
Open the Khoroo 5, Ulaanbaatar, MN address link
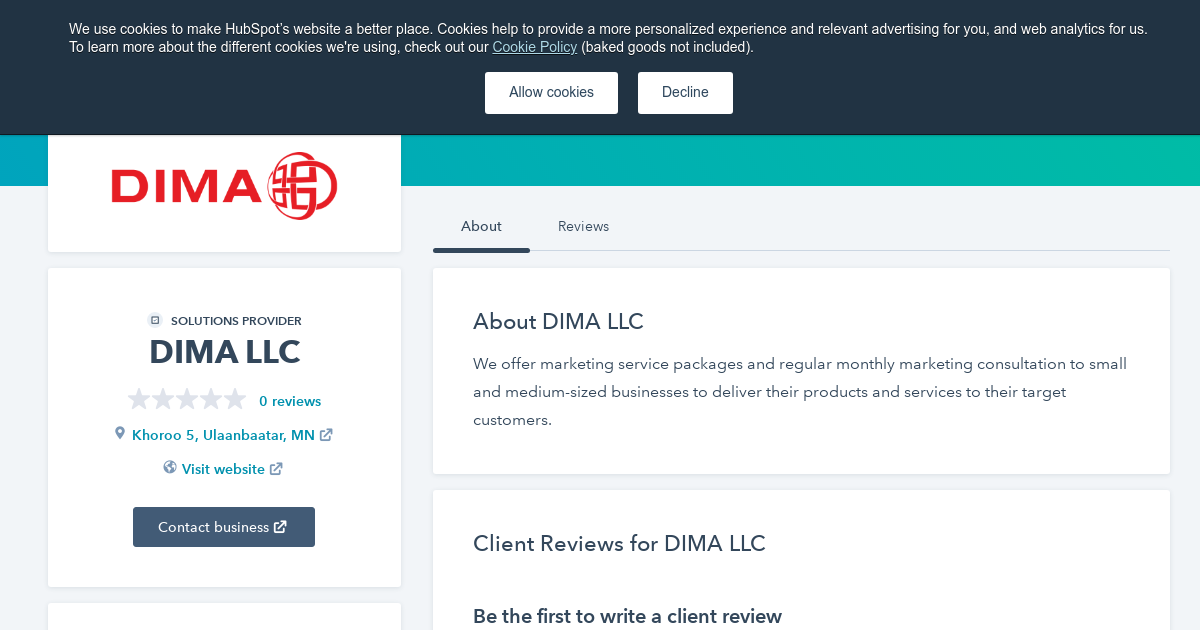pos(222,434)
